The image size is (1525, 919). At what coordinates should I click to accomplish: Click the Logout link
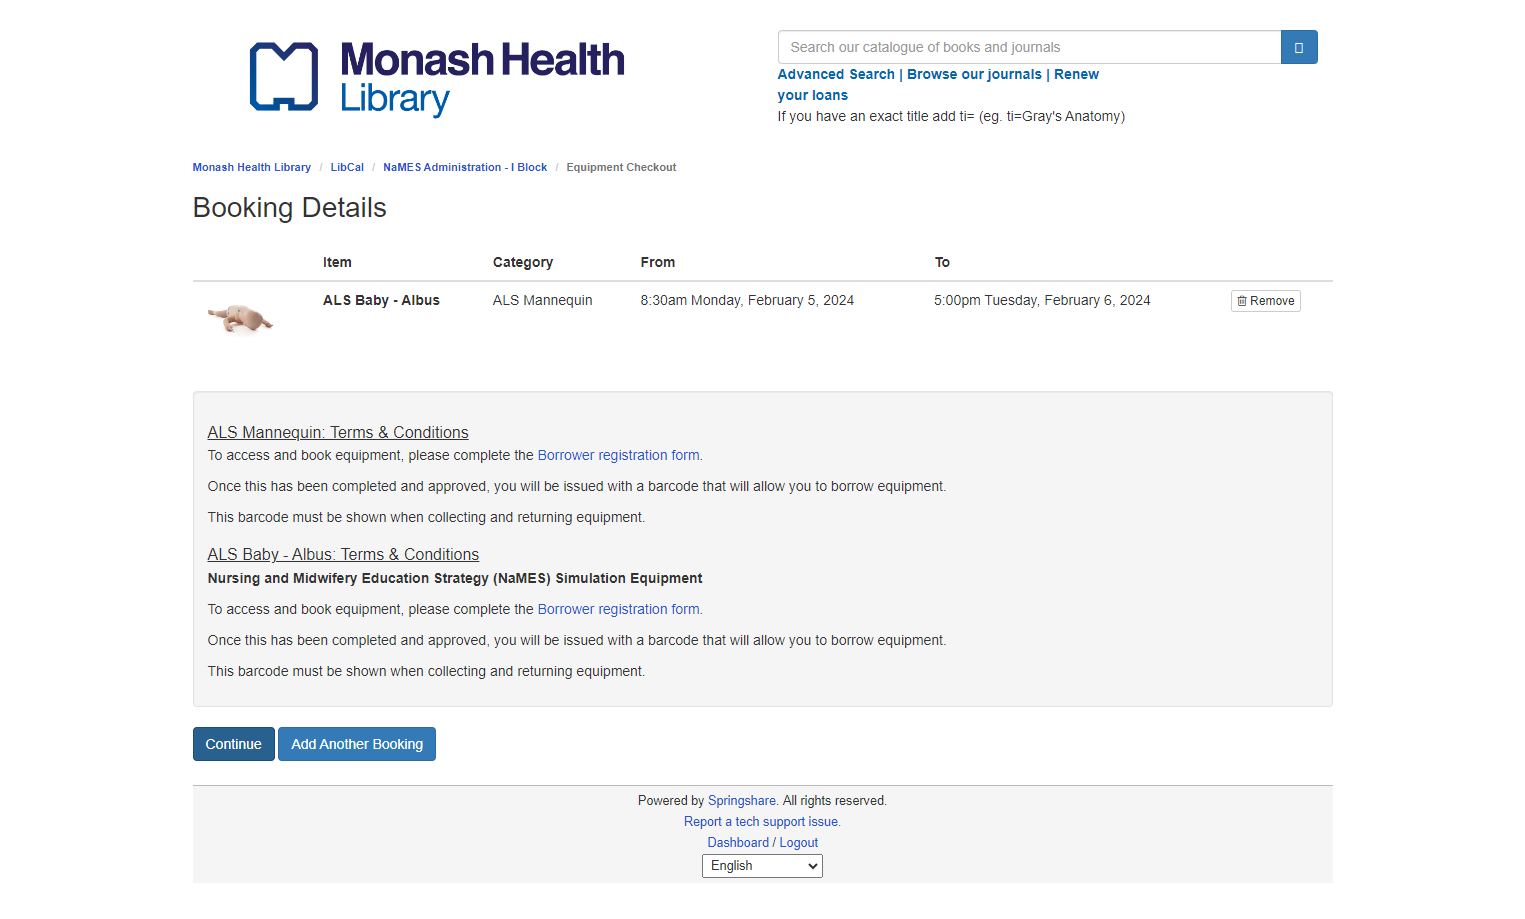click(x=799, y=843)
